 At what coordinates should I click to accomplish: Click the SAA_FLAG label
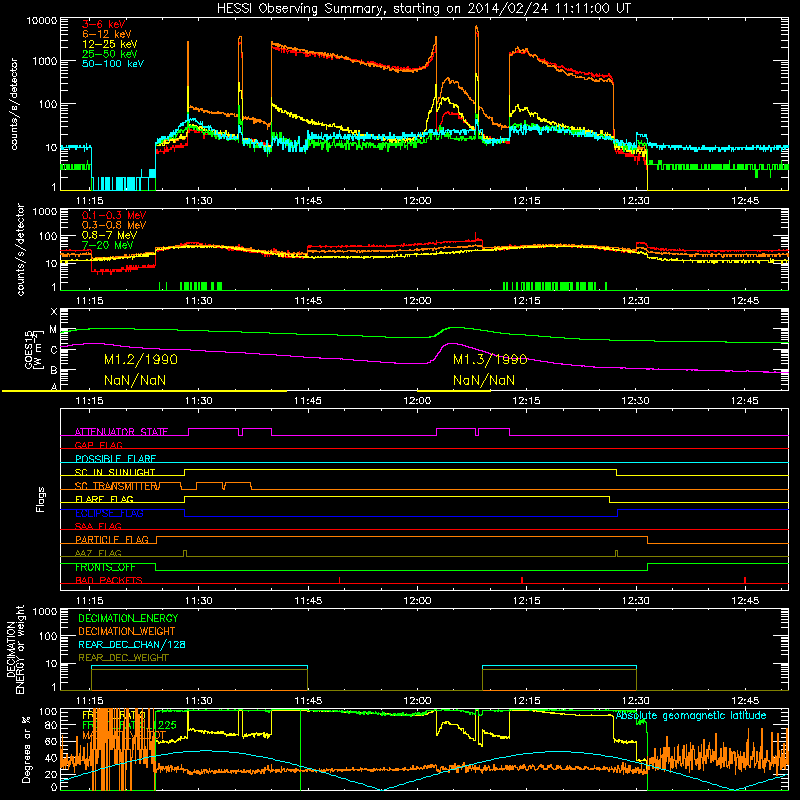[x=98, y=526]
